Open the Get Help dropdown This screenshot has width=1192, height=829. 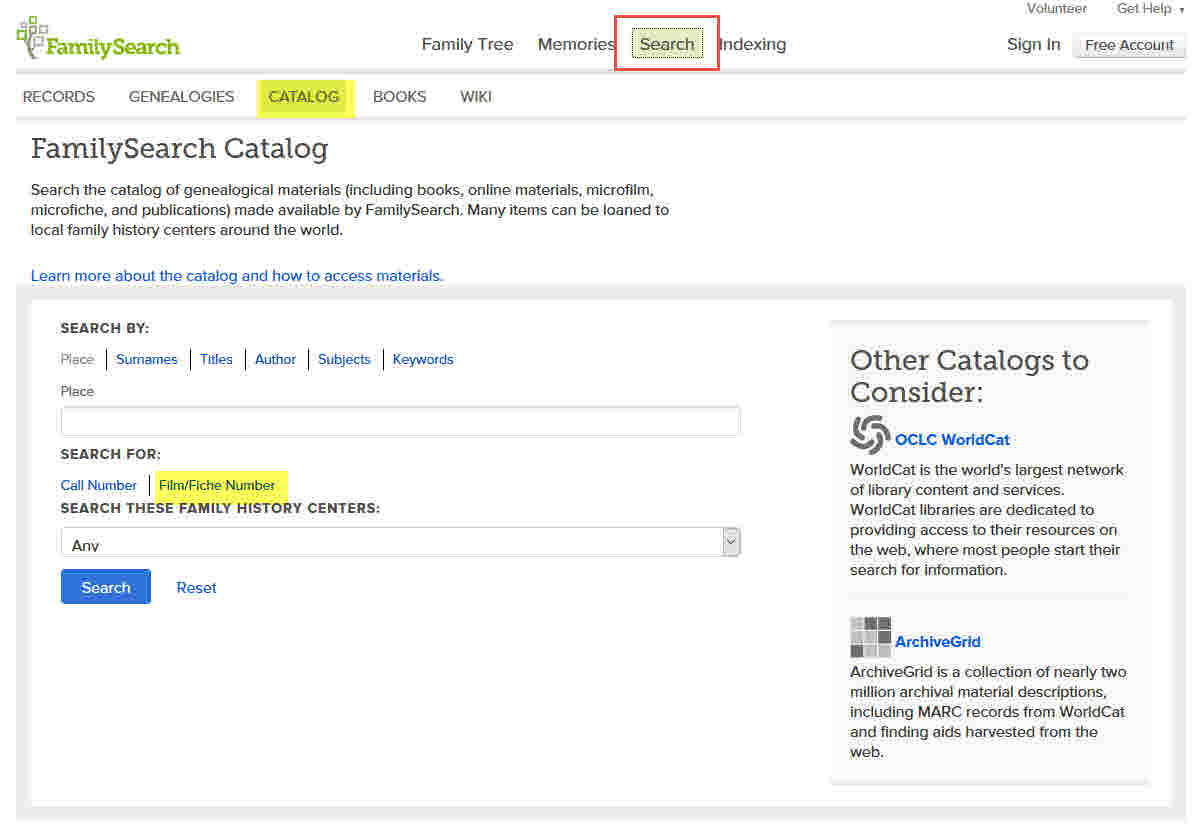pyautogui.click(x=1149, y=9)
